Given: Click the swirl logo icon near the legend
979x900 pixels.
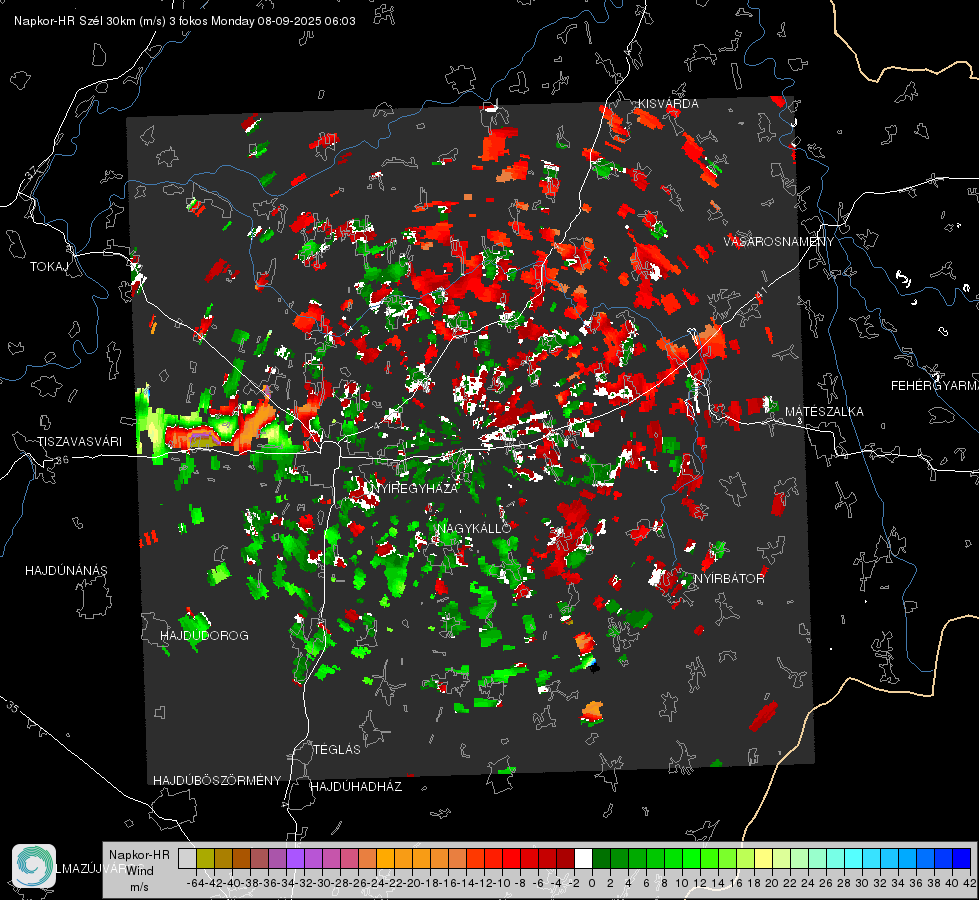Looking at the screenshot, I should 34,866.
